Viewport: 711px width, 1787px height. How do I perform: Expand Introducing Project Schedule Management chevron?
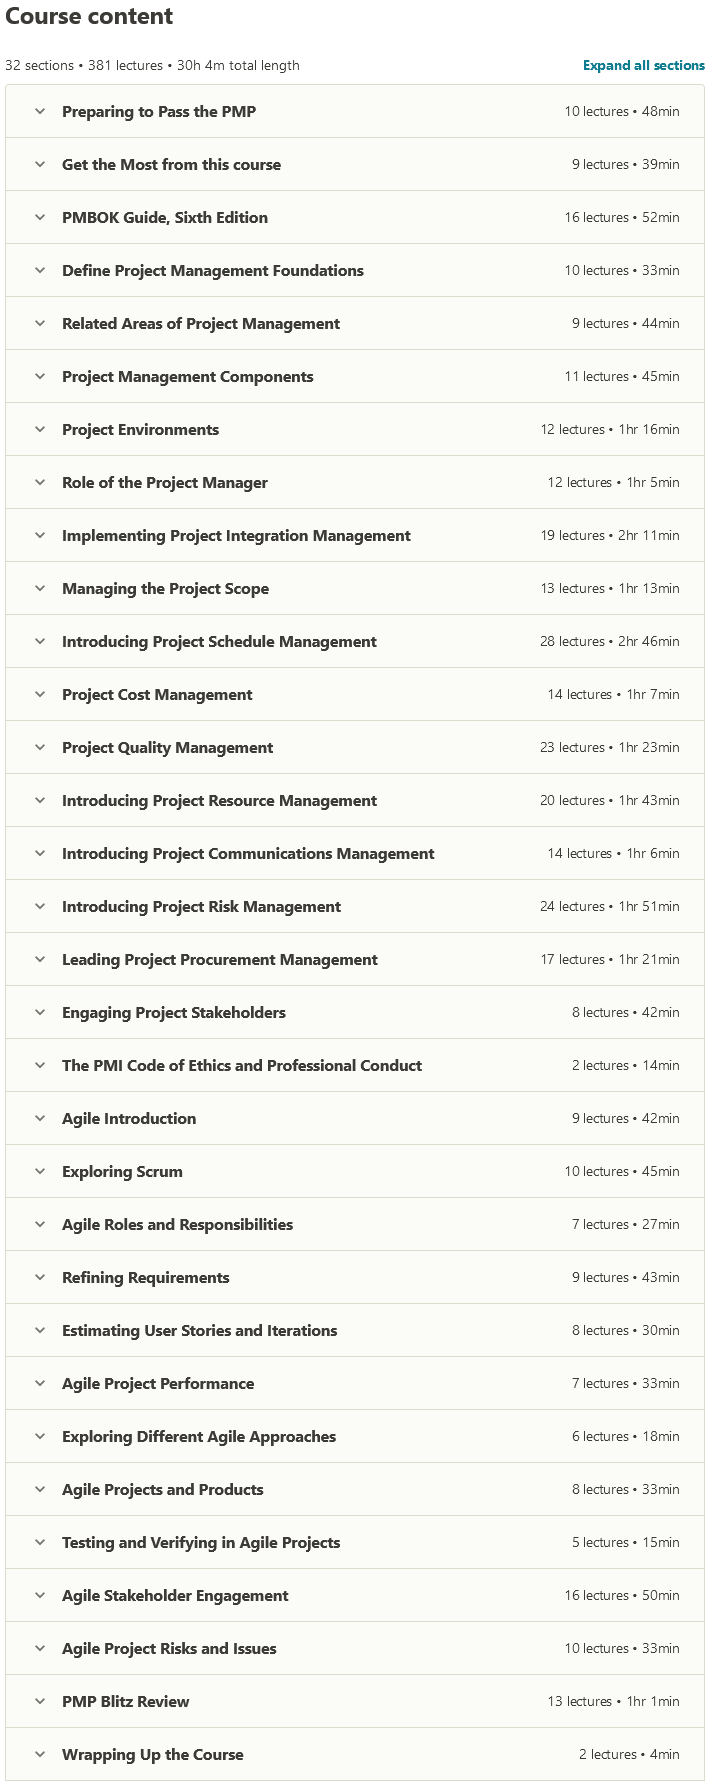pyautogui.click(x=40, y=641)
